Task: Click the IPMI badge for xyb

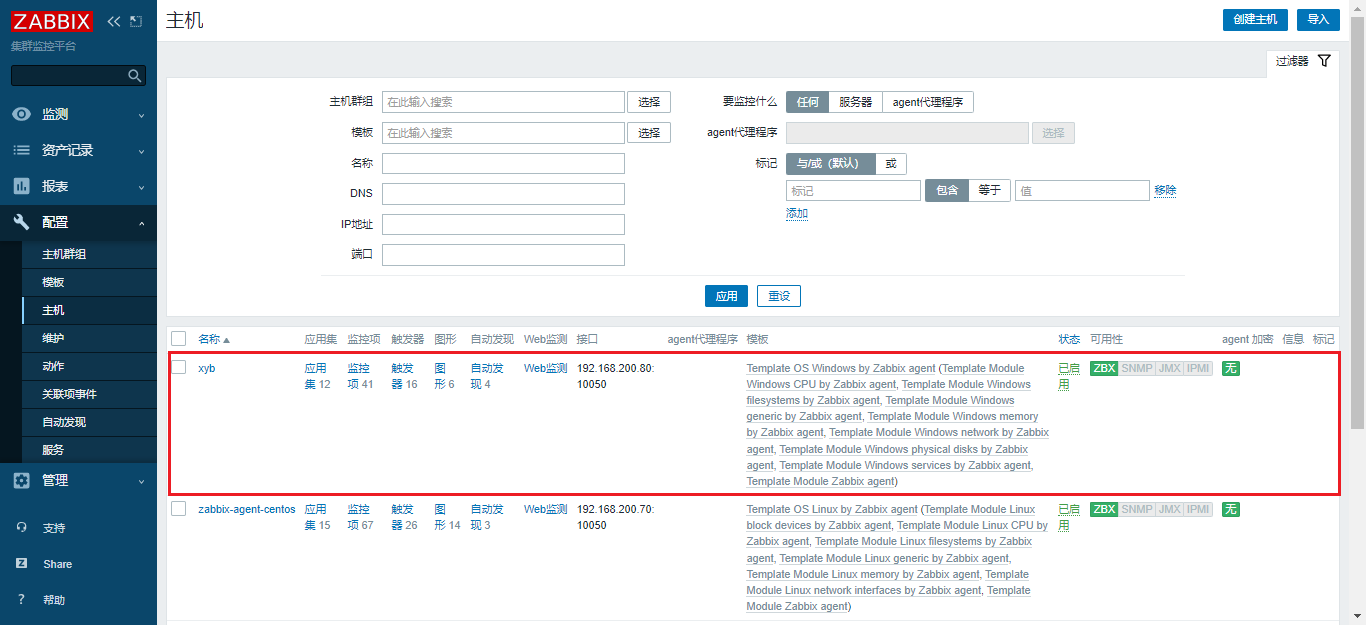Action: coord(1198,368)
